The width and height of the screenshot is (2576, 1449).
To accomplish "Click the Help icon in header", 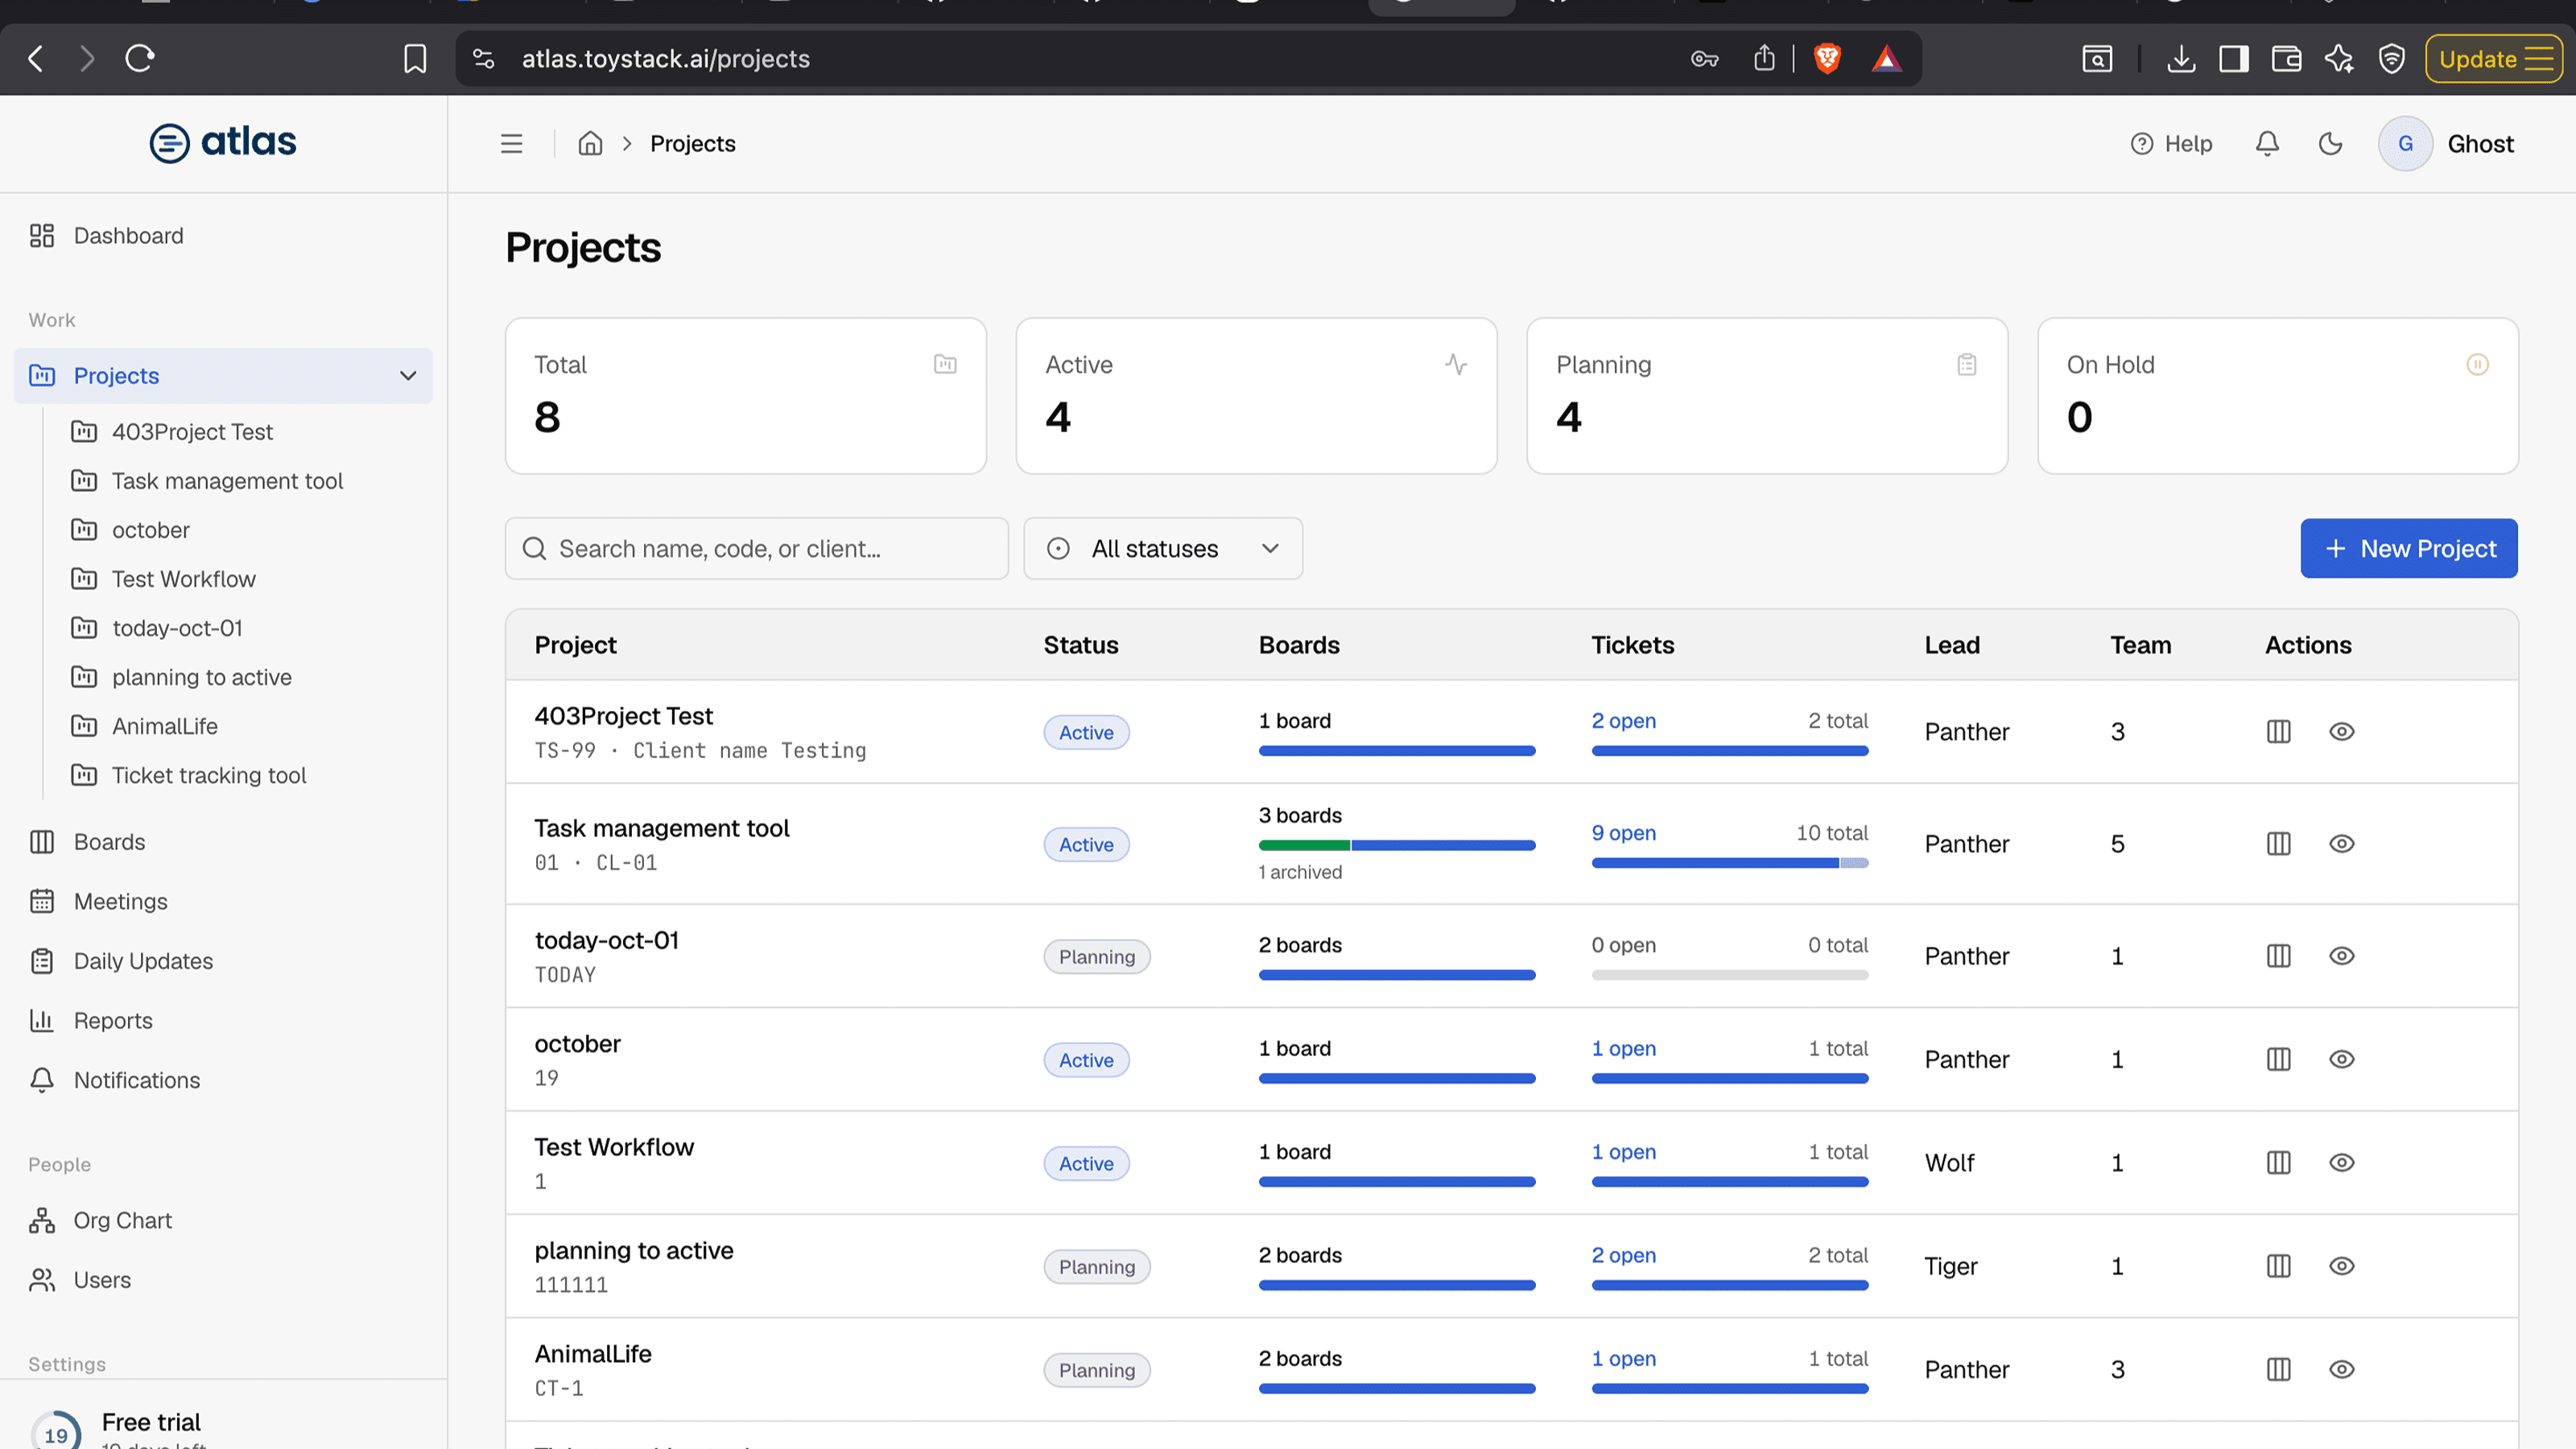I will click(2141, 144).
